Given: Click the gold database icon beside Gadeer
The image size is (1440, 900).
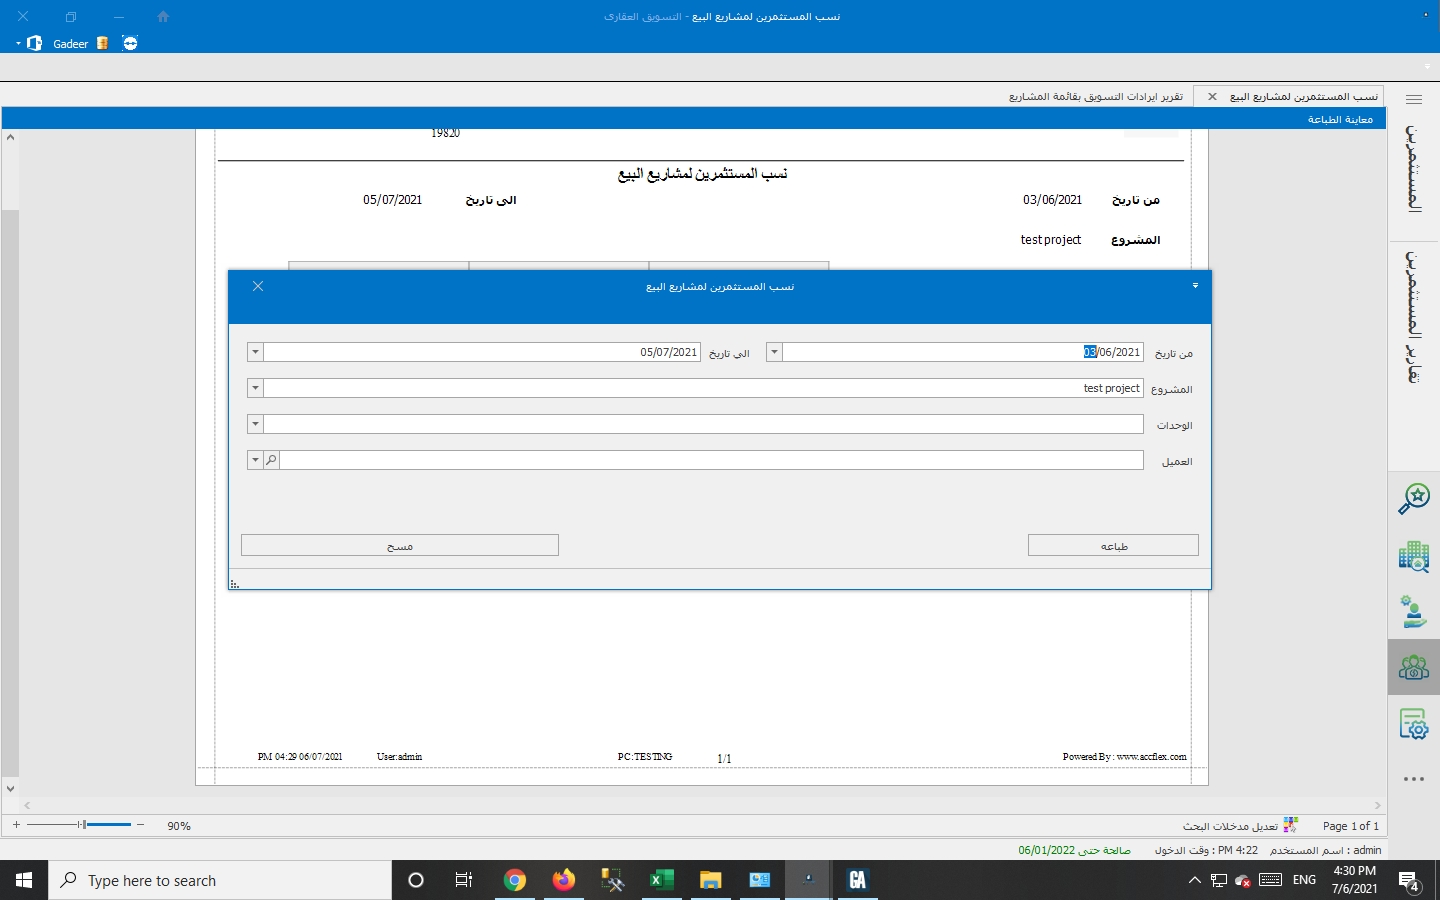Looking at the screenshot, I should pyautogui.click(x=102, y=43).
